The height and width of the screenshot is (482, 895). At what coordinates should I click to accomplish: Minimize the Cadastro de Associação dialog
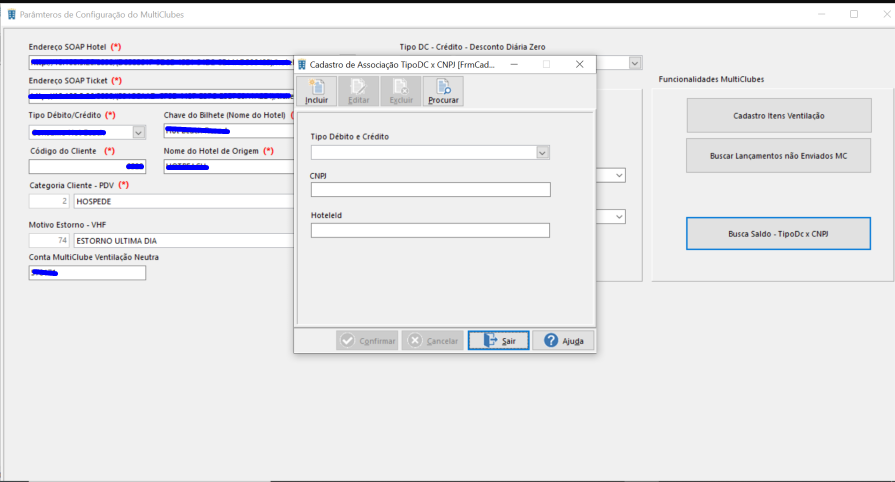[x=514, y=65]
